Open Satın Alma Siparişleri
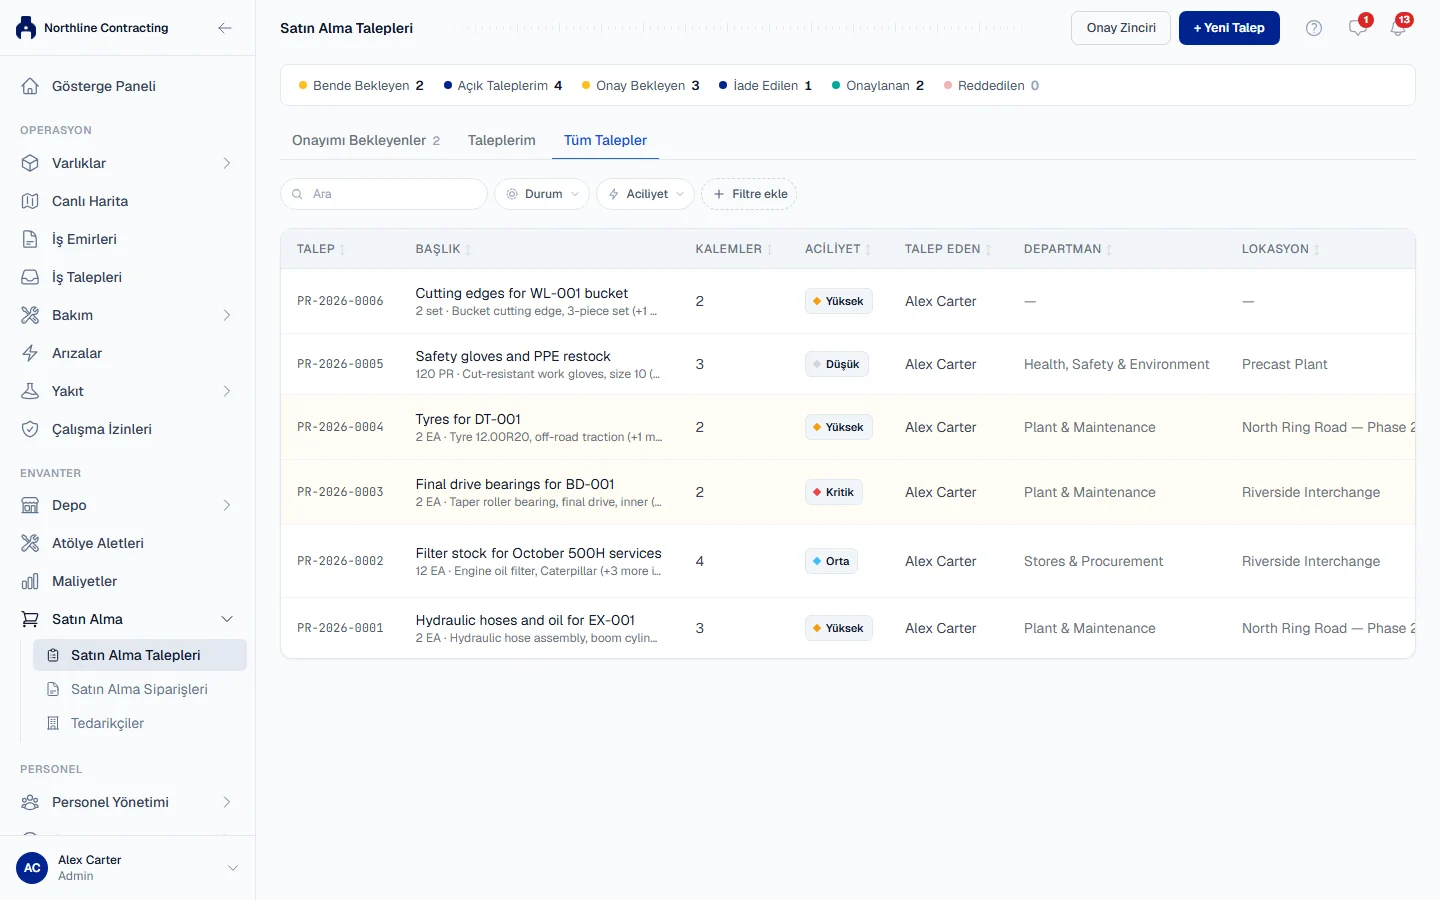The image size is (1440, 900). coord(140,689)
